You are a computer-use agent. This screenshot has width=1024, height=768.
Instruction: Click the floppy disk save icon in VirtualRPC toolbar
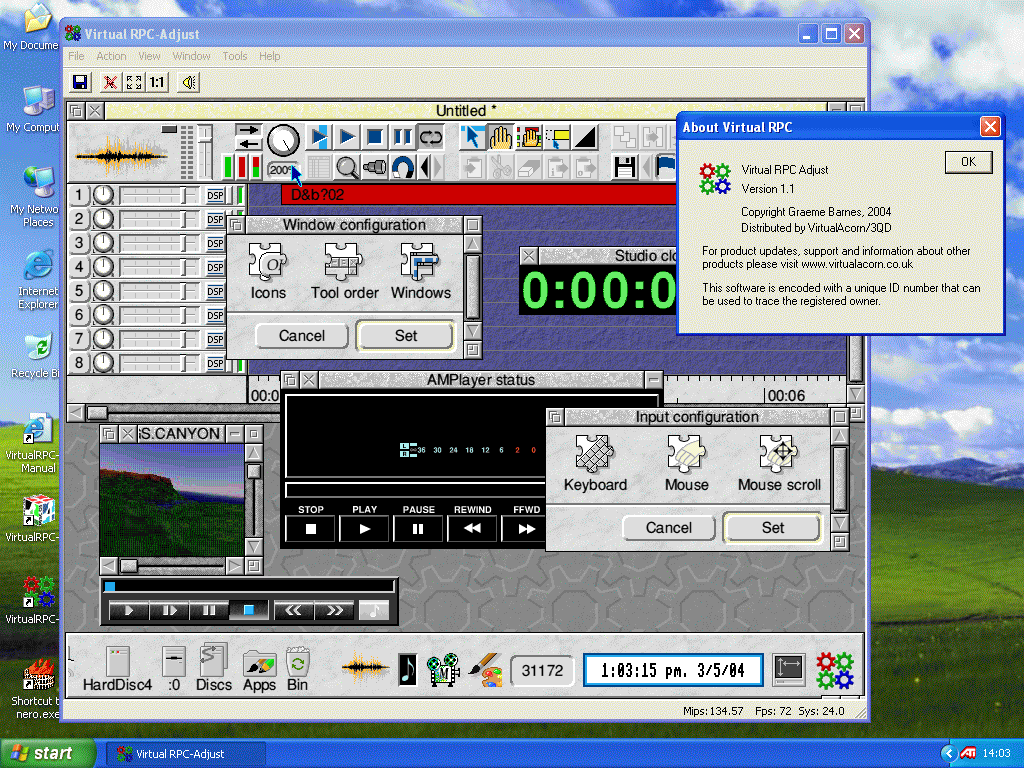tap(80, 82)
